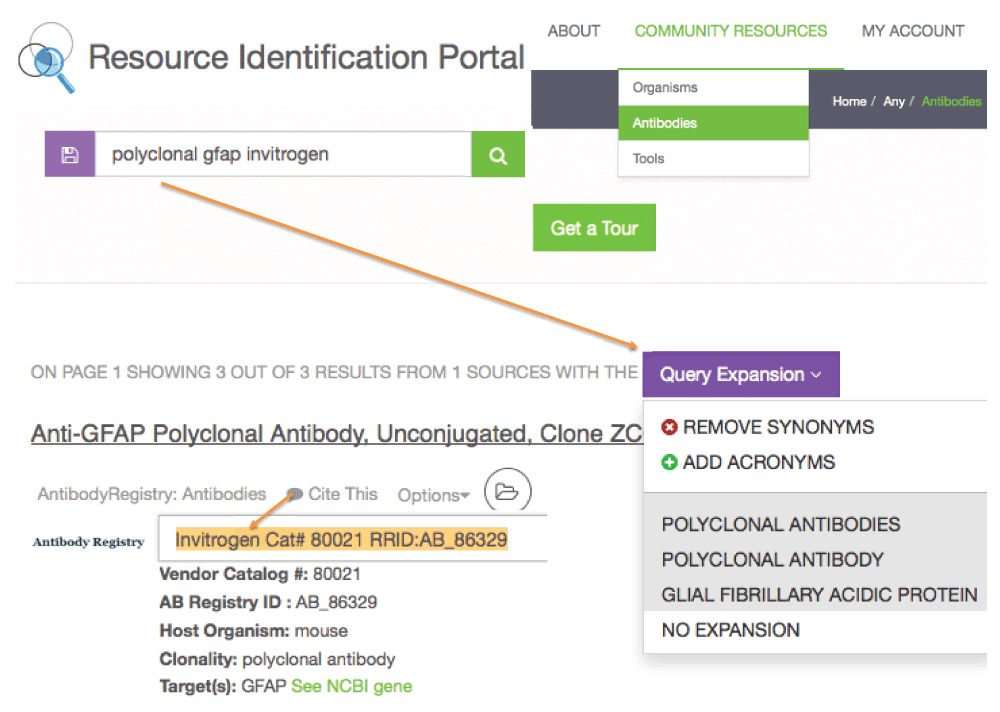Click the Any breadcrumb link

tap(893, 101)
